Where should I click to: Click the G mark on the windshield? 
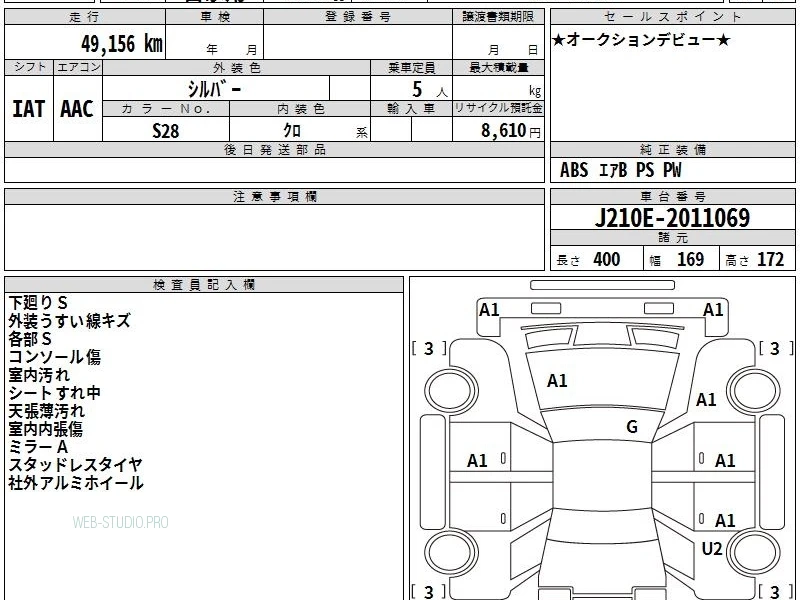(632, 426)
